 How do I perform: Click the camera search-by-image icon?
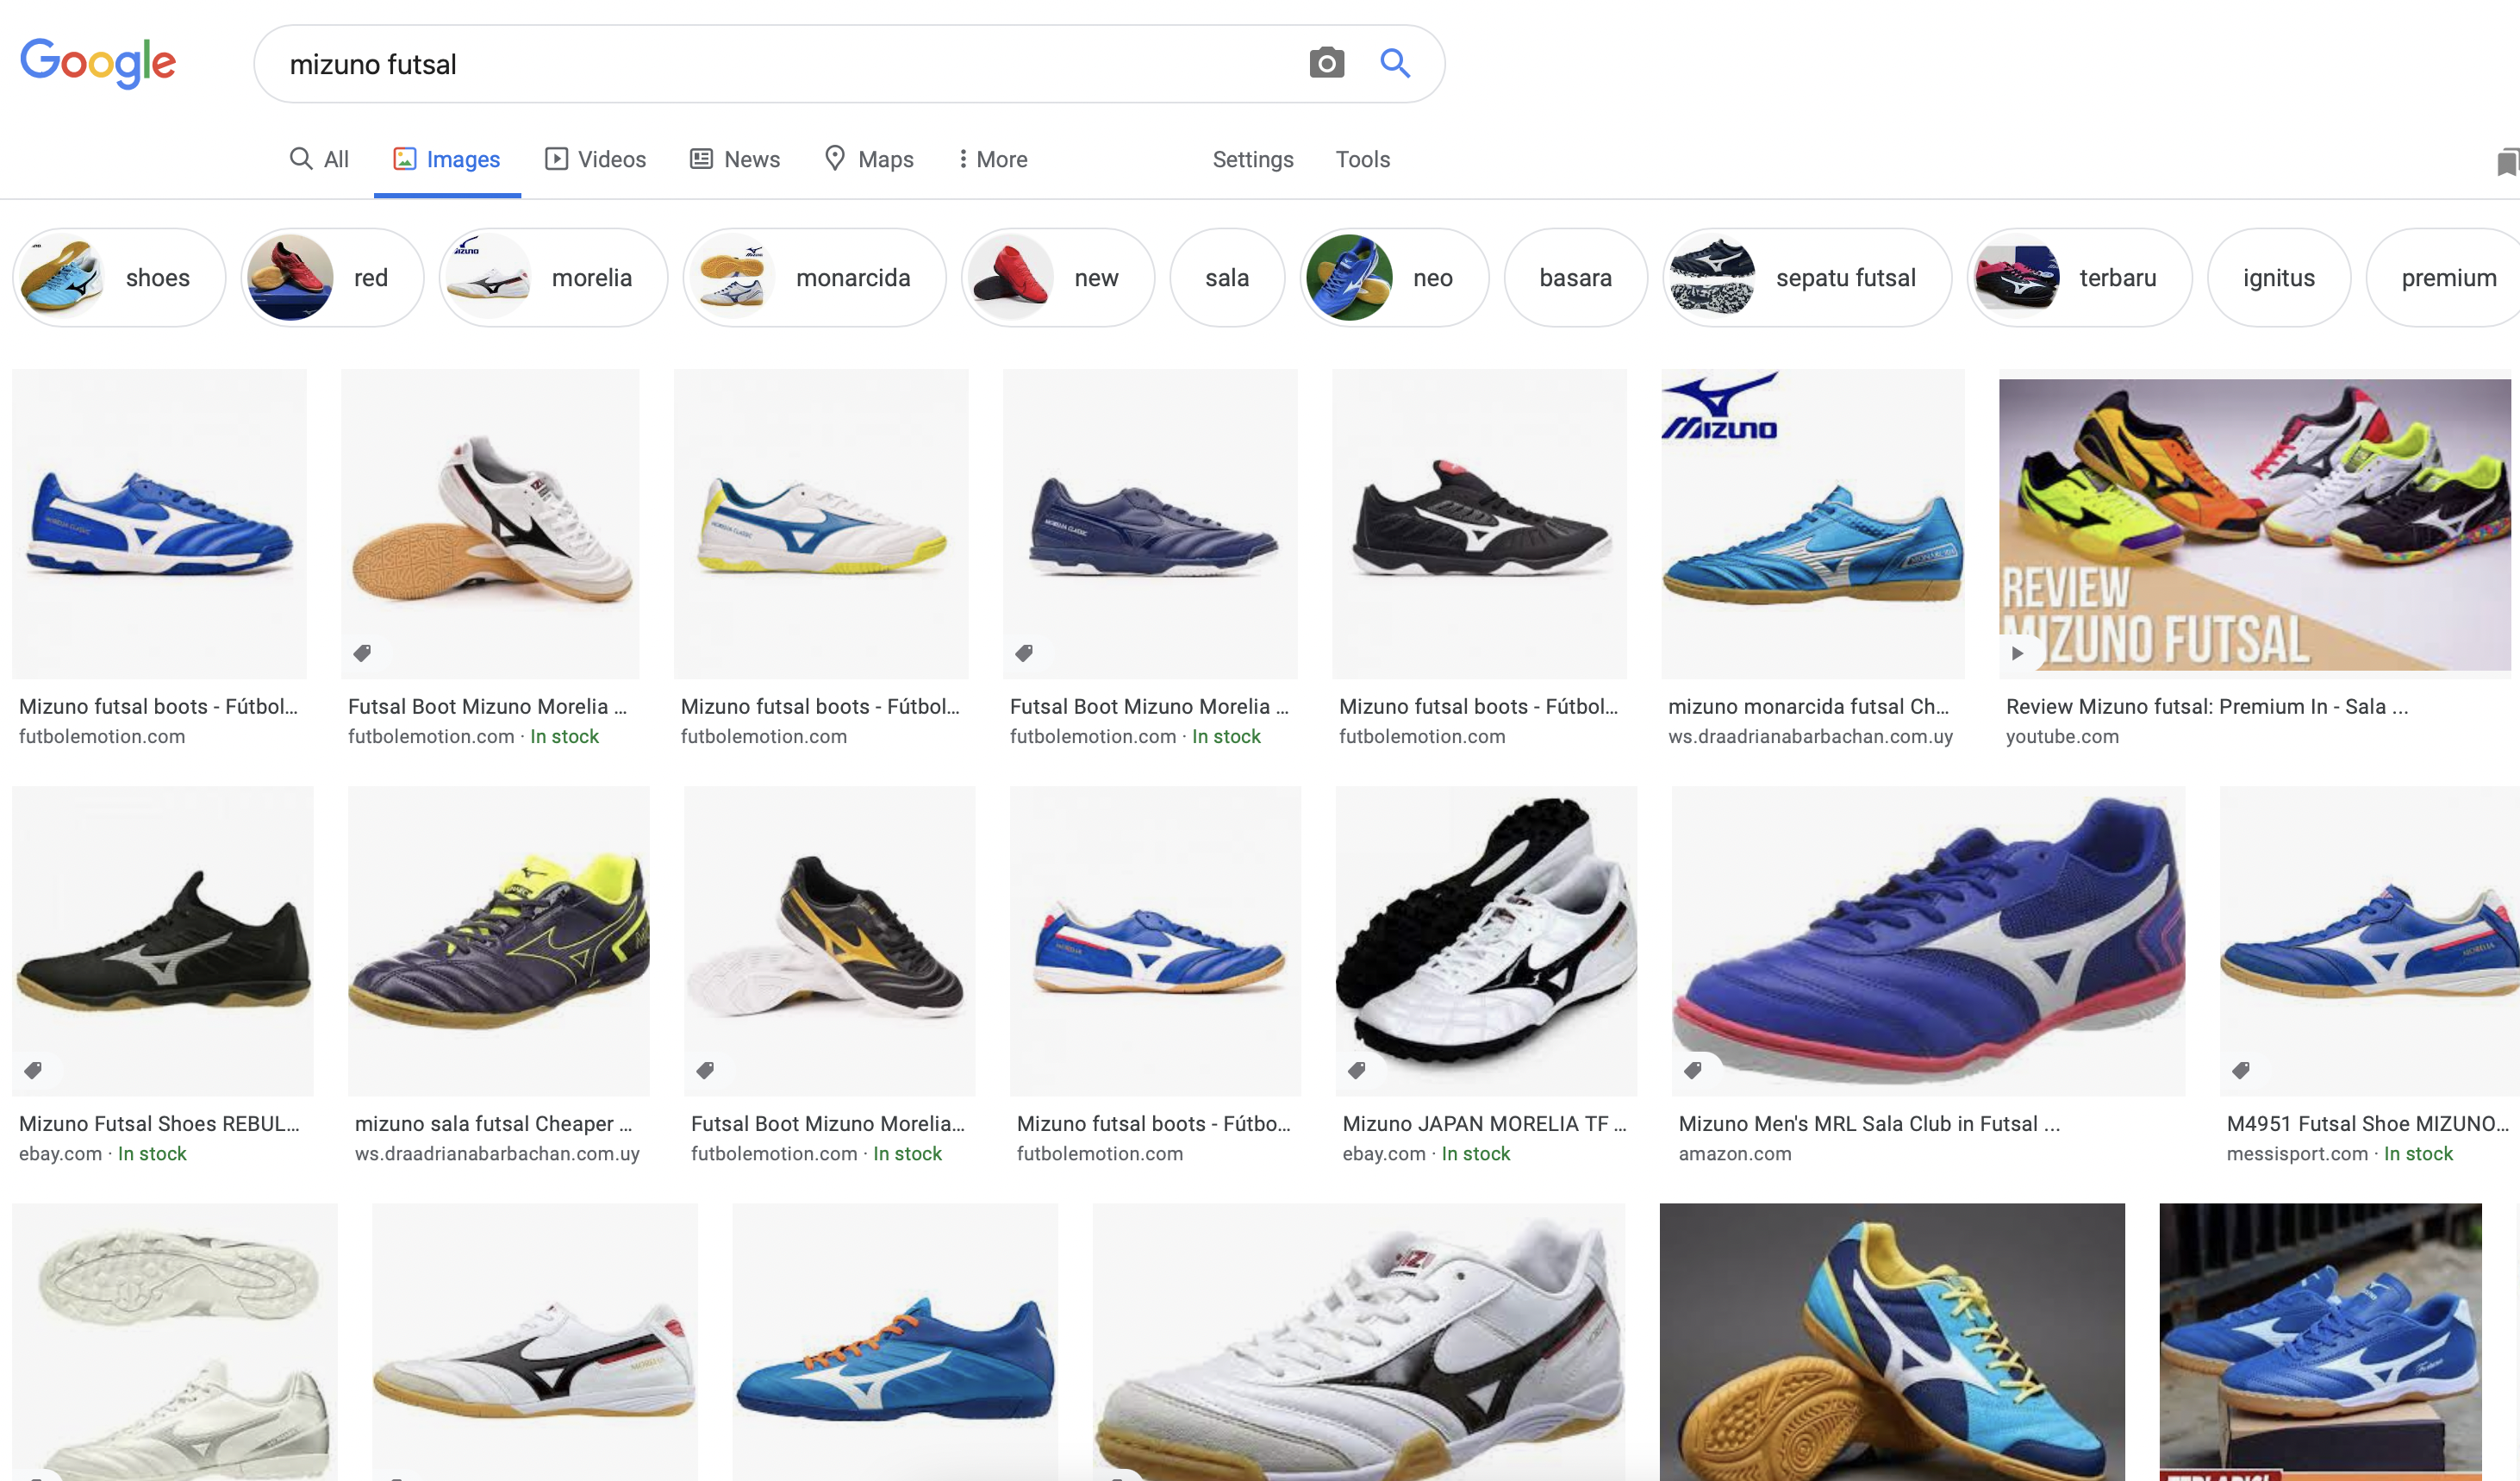point(1326,64)
